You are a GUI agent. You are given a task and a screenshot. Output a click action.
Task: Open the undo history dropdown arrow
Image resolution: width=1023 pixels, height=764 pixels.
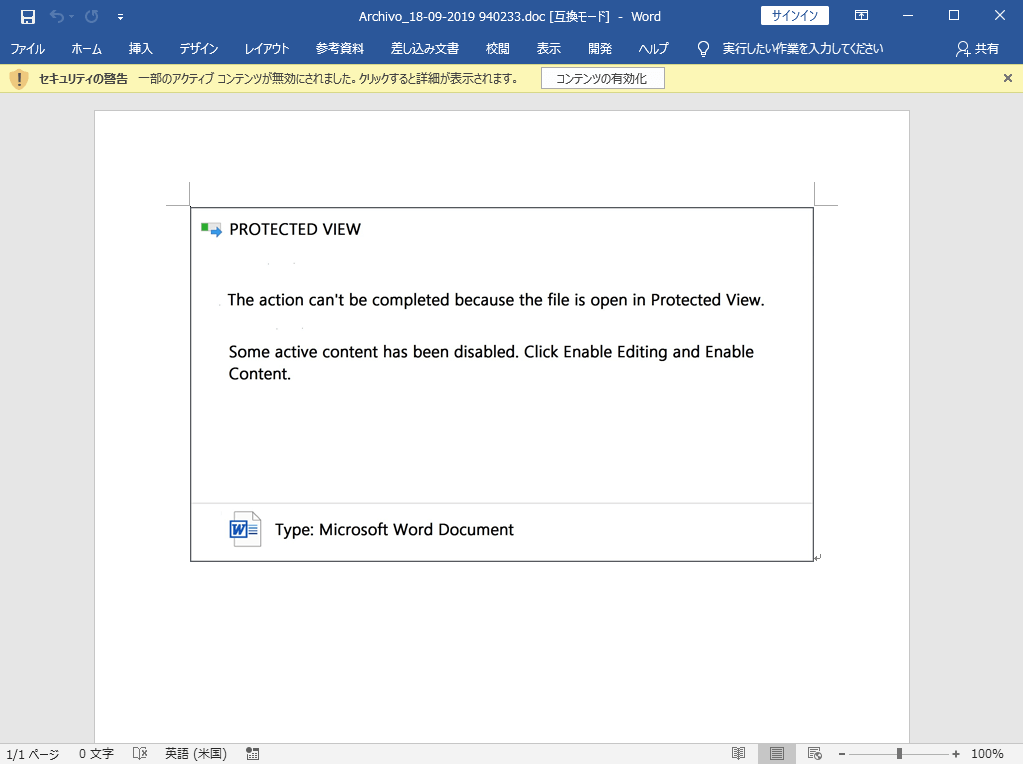pyautogui.click(x=71, y=17)
